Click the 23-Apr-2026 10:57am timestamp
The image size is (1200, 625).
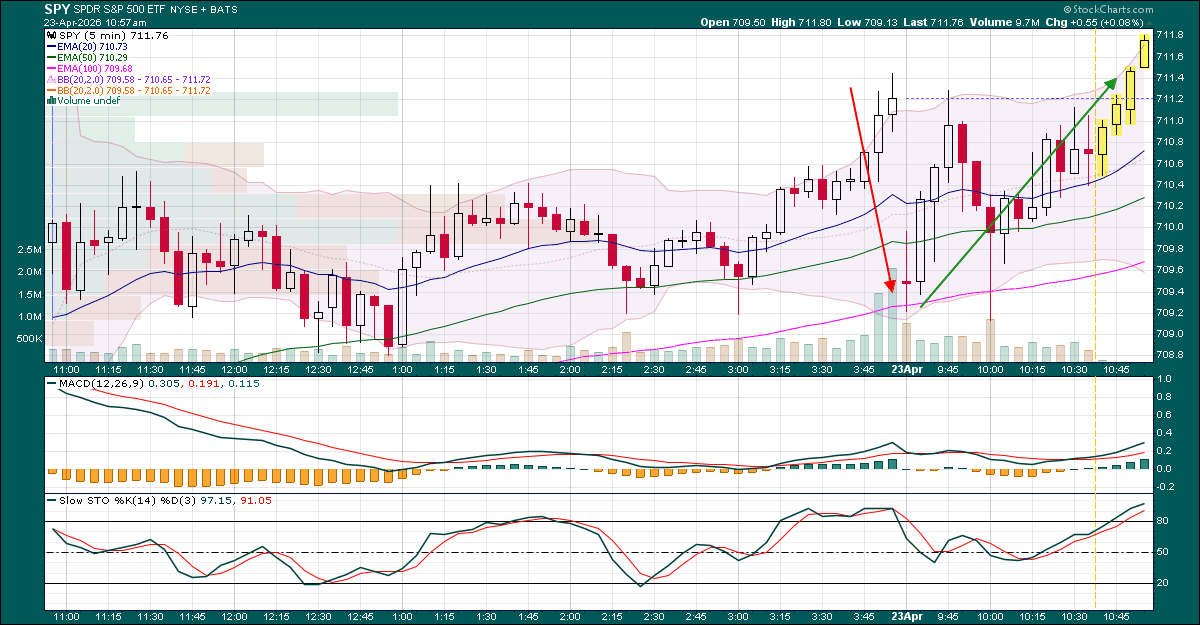click(97, 22)
